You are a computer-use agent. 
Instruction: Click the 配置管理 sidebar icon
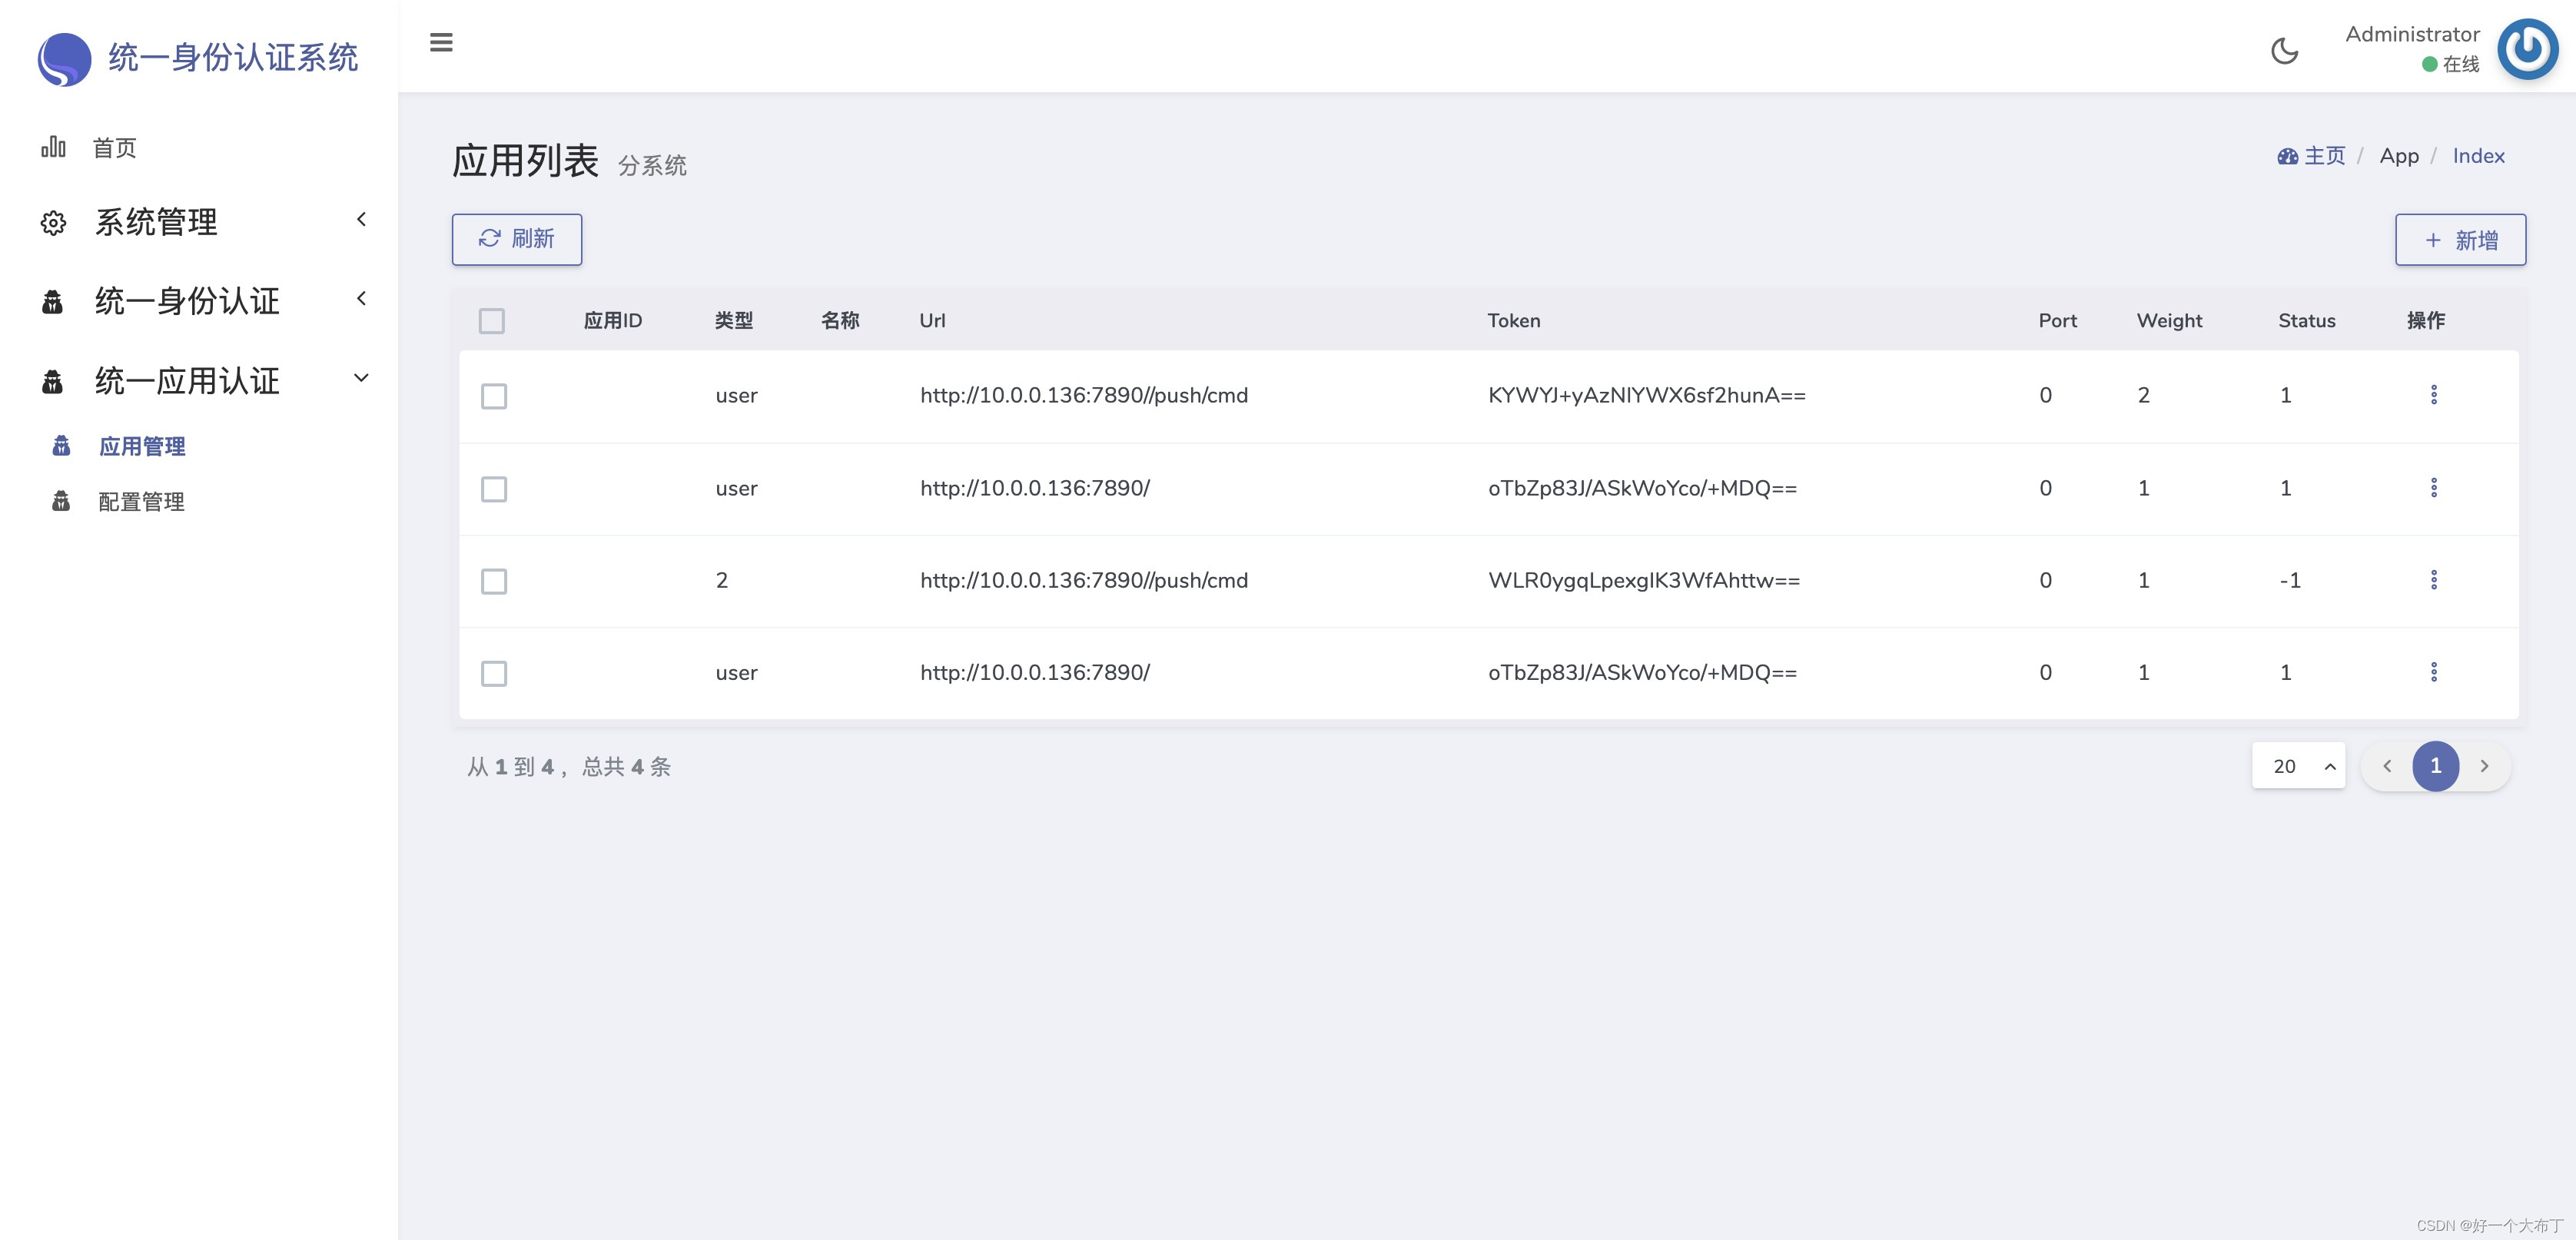(61, 500)
